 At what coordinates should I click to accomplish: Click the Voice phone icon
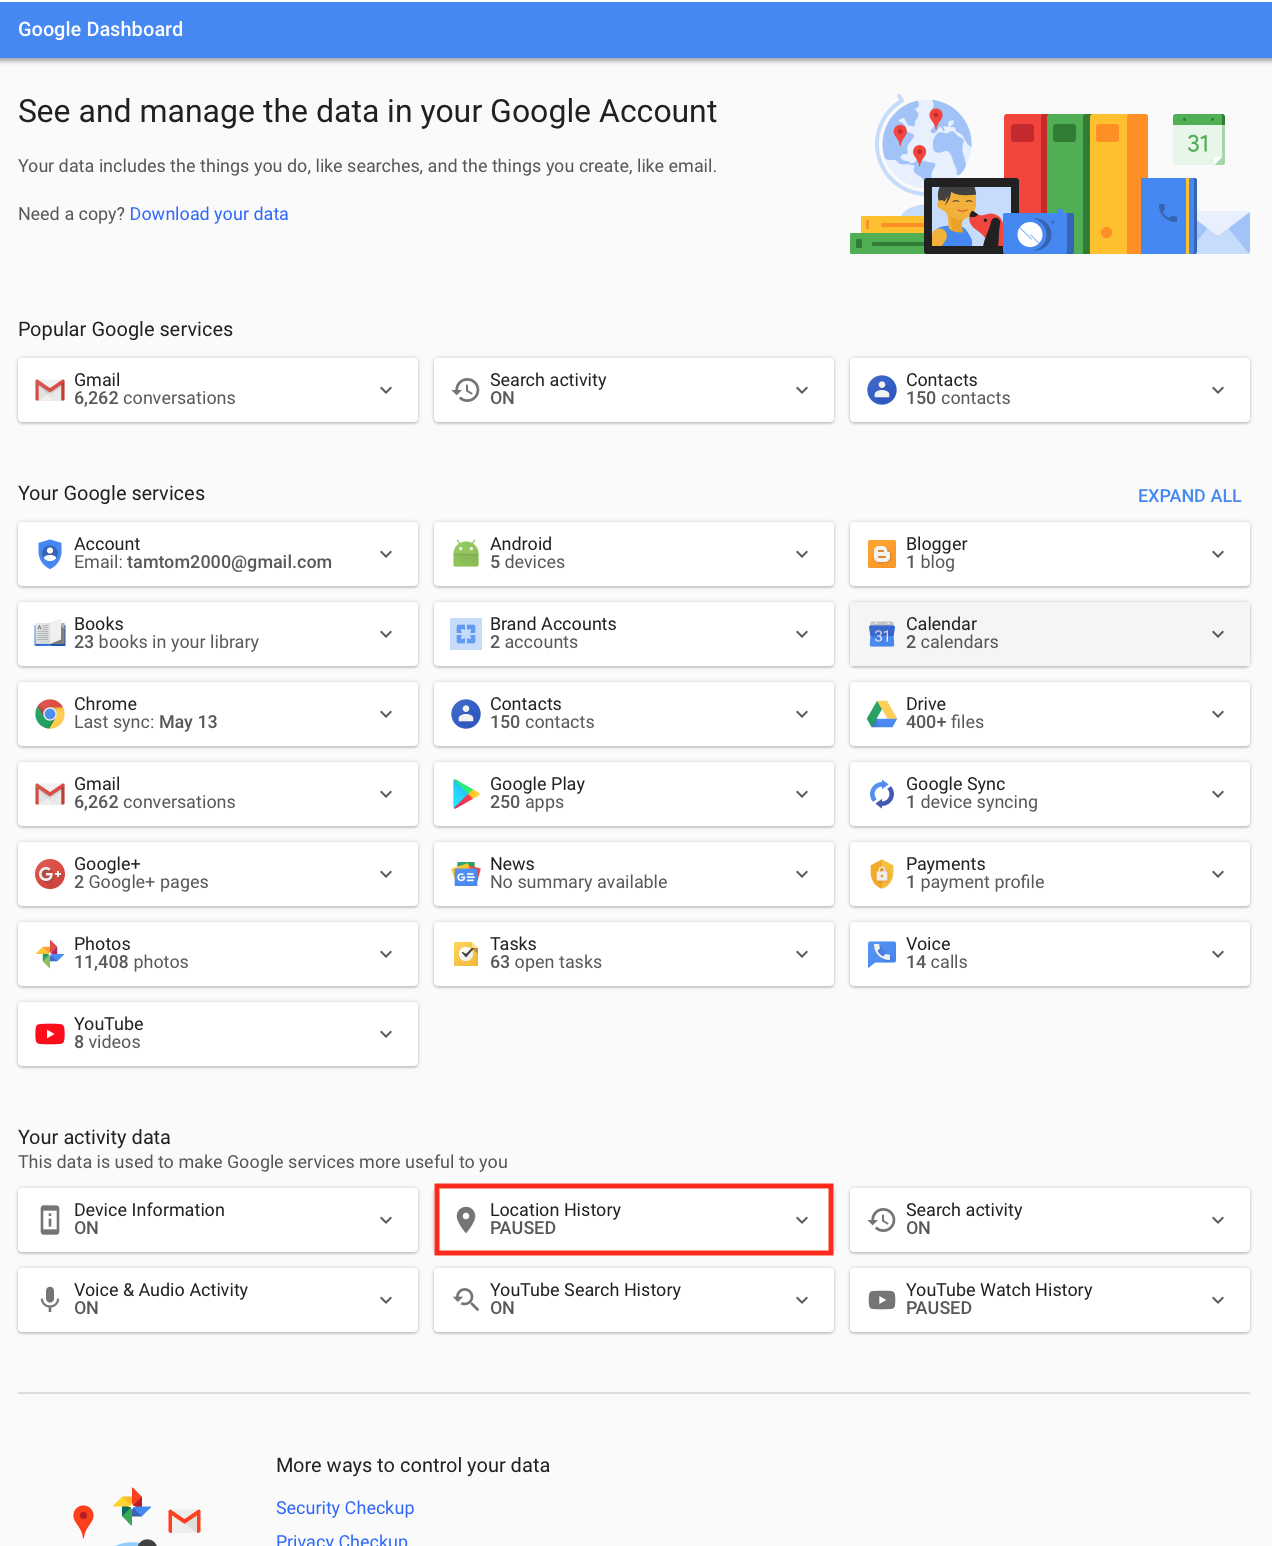882,954
